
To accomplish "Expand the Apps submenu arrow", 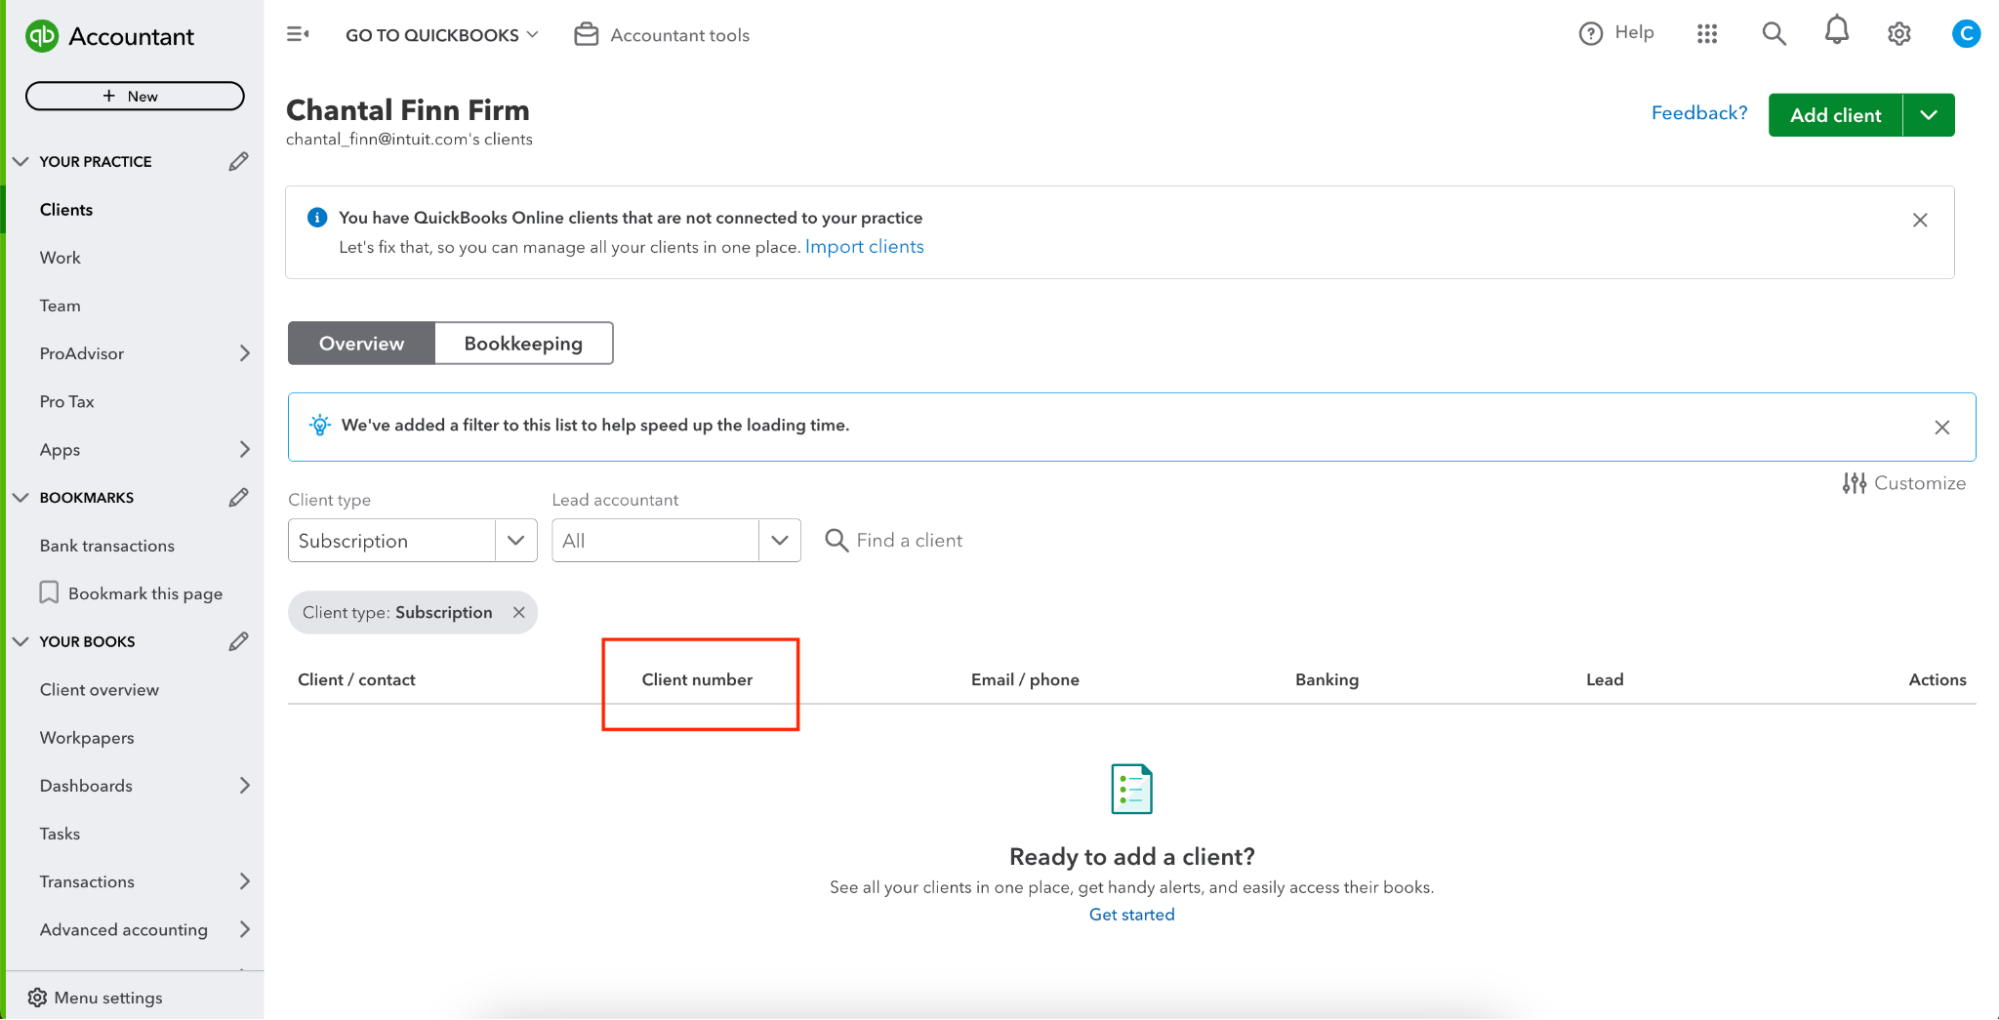I will (x=245, y=449).
